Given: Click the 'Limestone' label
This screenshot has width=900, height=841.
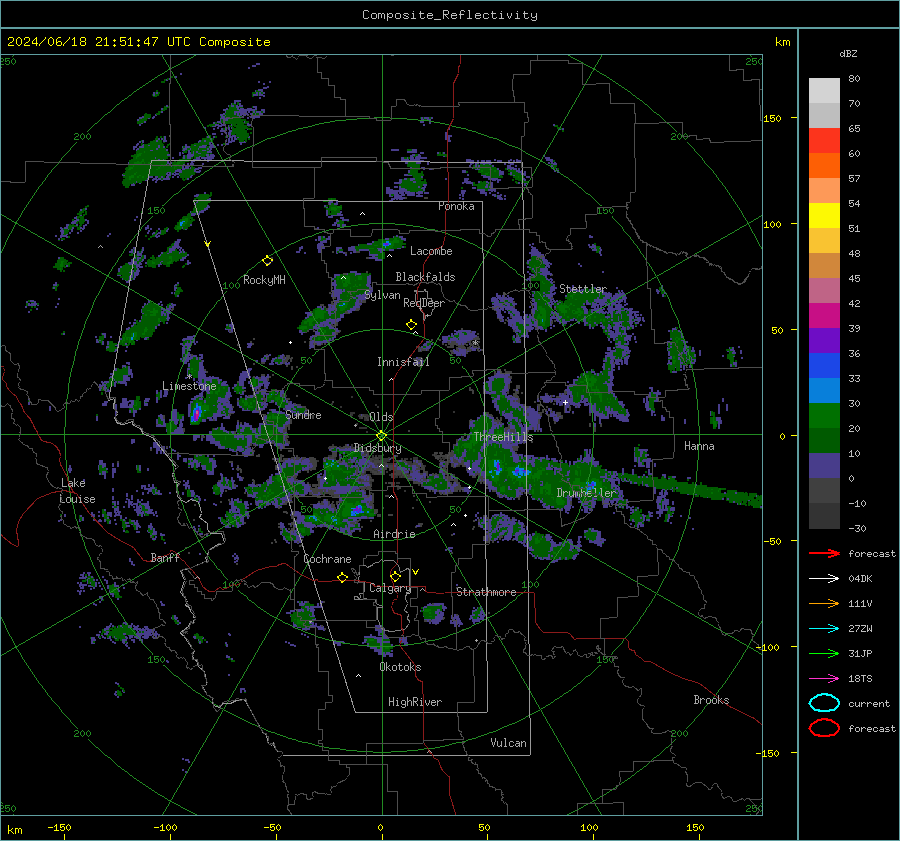Looking at the screenshot, I should coord(189,386).
